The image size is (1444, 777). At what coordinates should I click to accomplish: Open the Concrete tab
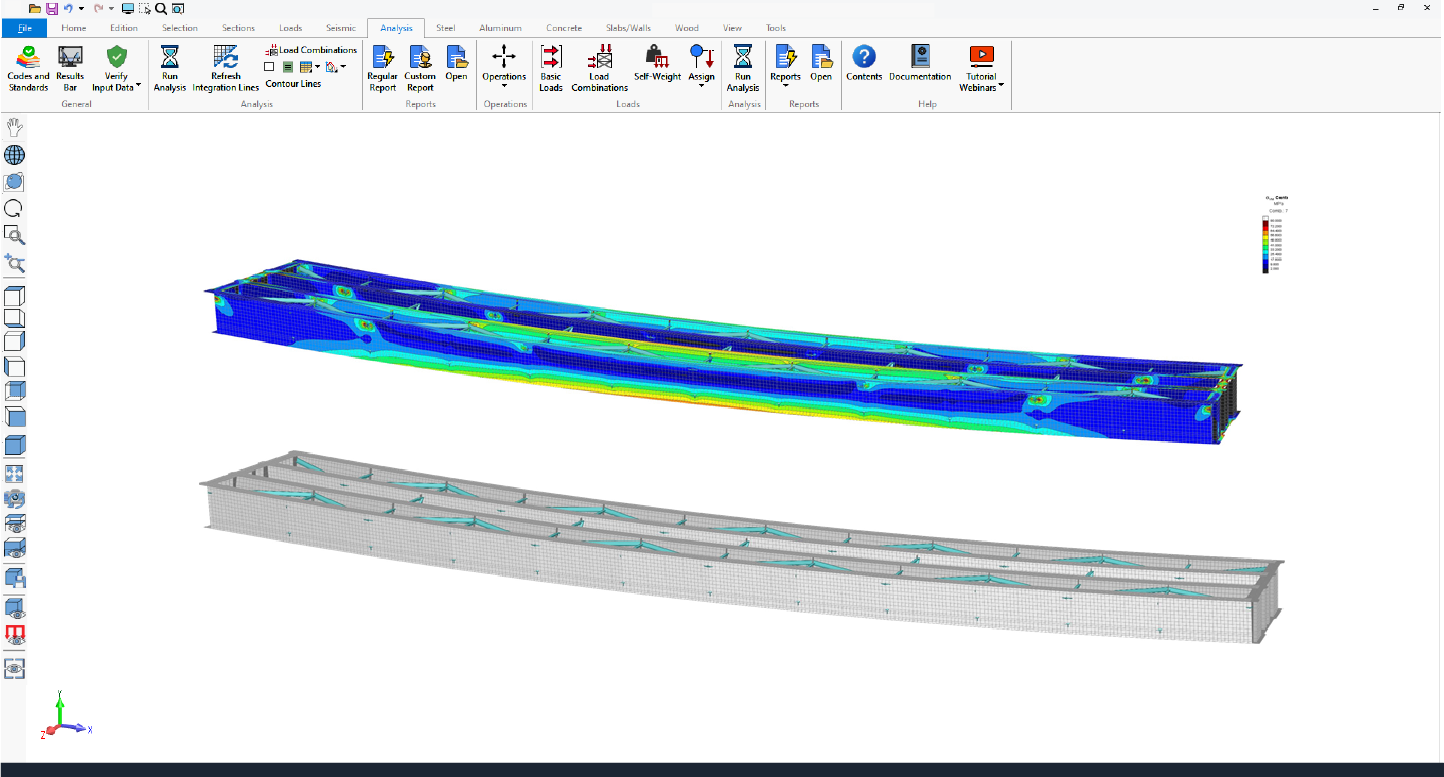[x=563, y=28]
